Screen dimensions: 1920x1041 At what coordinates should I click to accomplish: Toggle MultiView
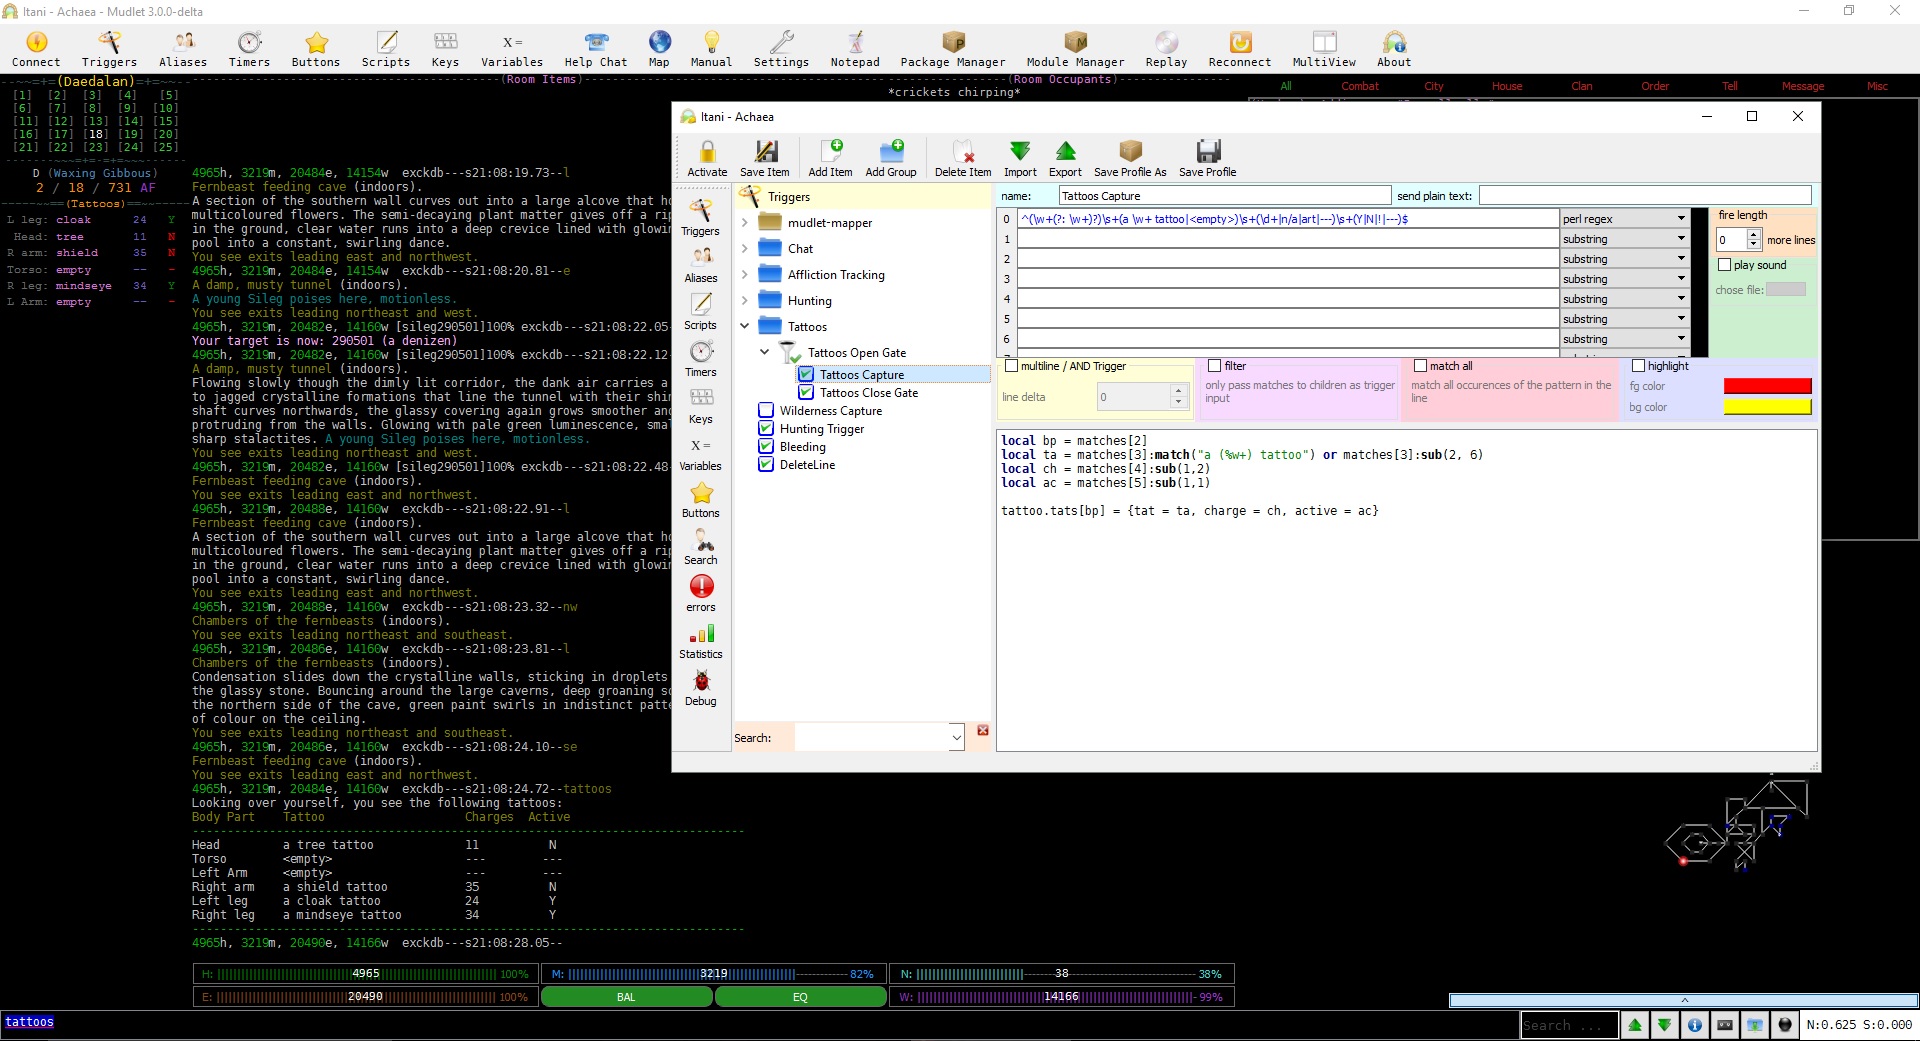1324,48
